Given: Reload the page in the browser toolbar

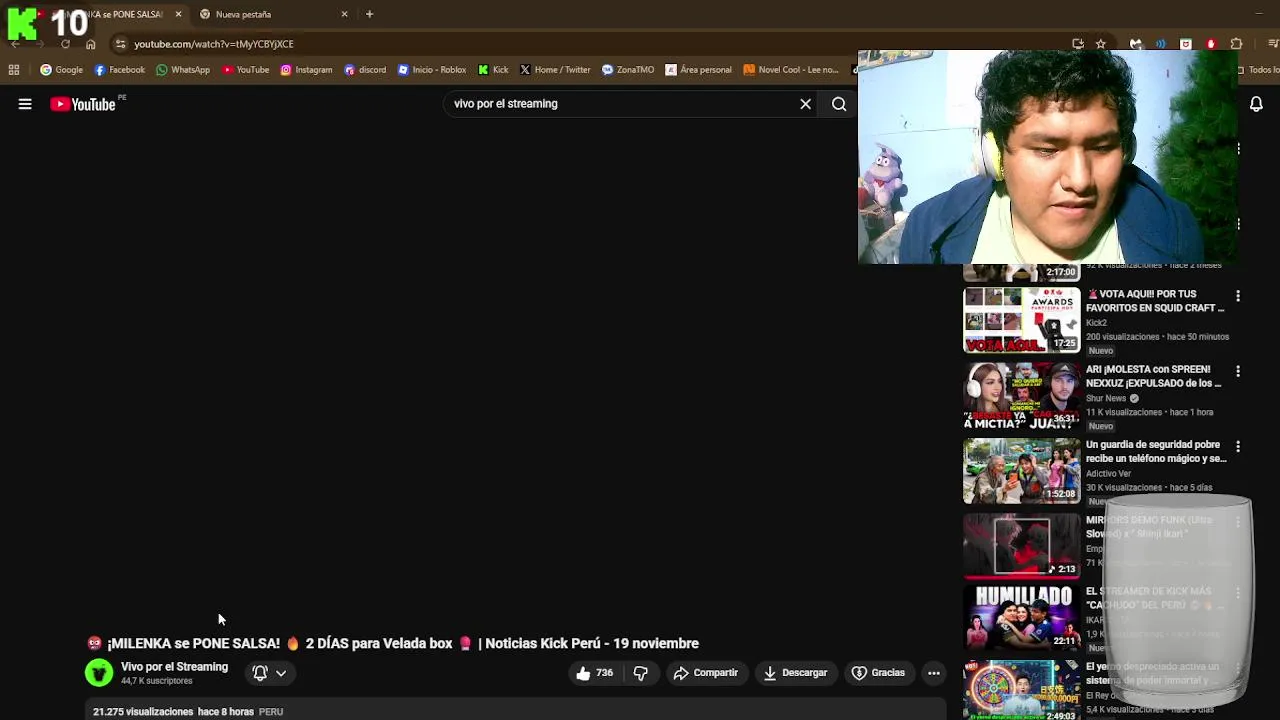Looking at the screenshot, I should pyautogui.click(x=65, y=44).
